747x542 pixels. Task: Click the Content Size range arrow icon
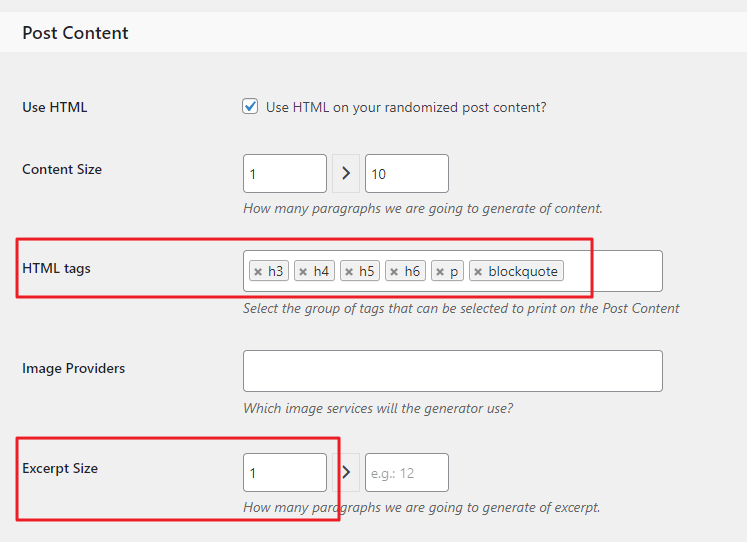coord(346,173)
